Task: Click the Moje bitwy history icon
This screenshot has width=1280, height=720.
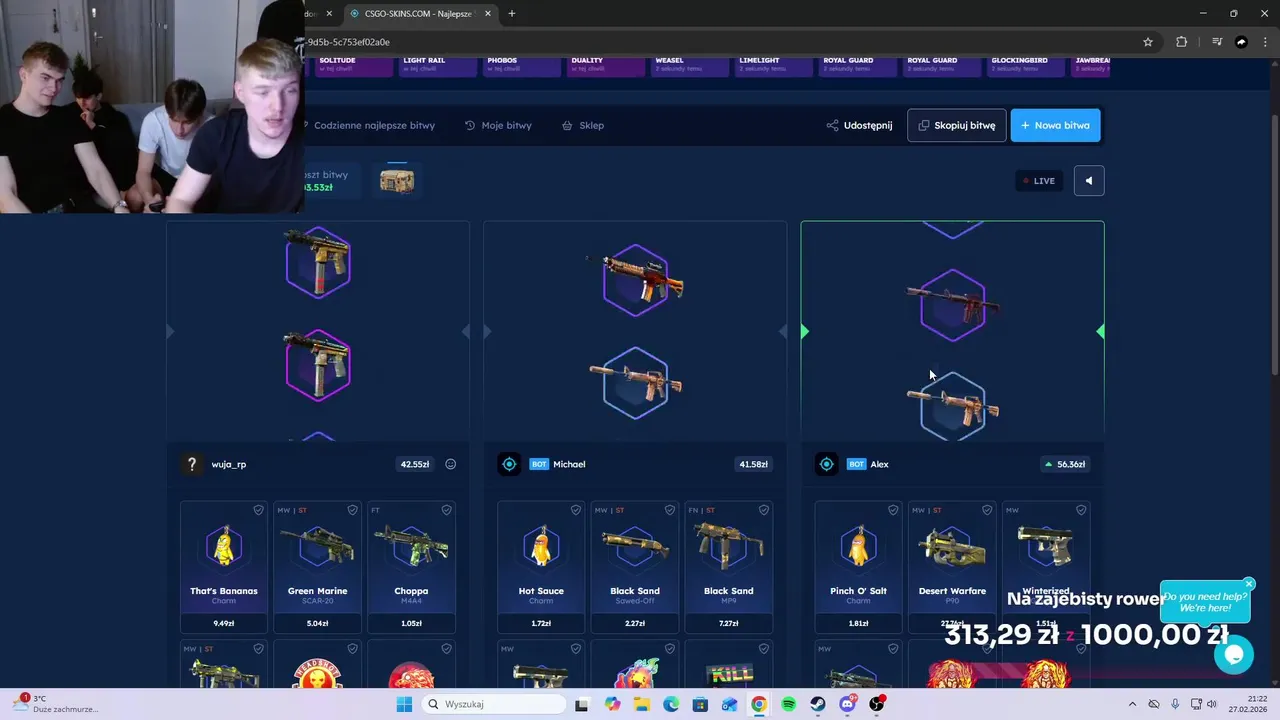Action: point(470,125)
